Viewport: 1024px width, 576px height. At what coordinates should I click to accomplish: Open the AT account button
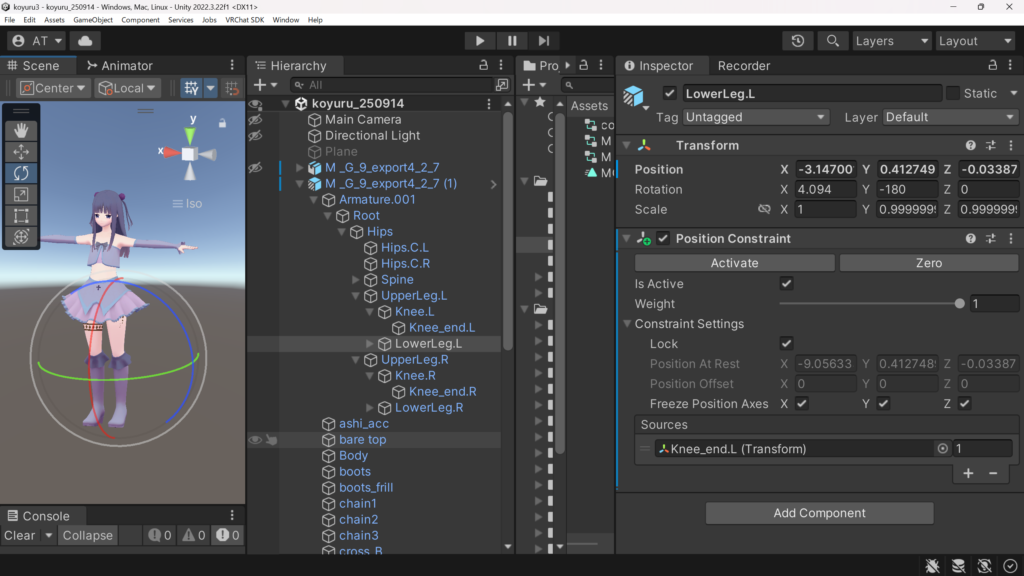click(x=37, y=40)
